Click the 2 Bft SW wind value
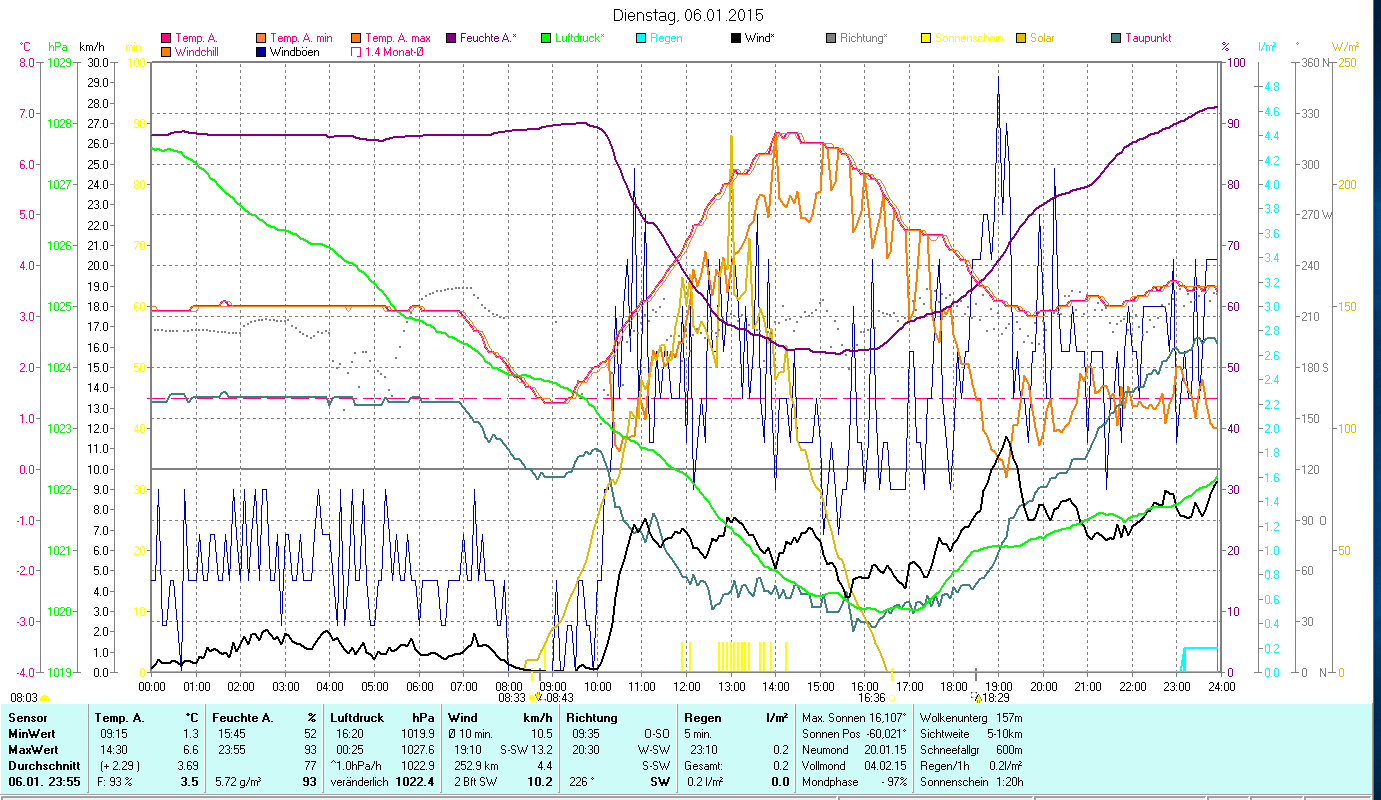The image size is (1381, 800). click(x=475, y=782)
